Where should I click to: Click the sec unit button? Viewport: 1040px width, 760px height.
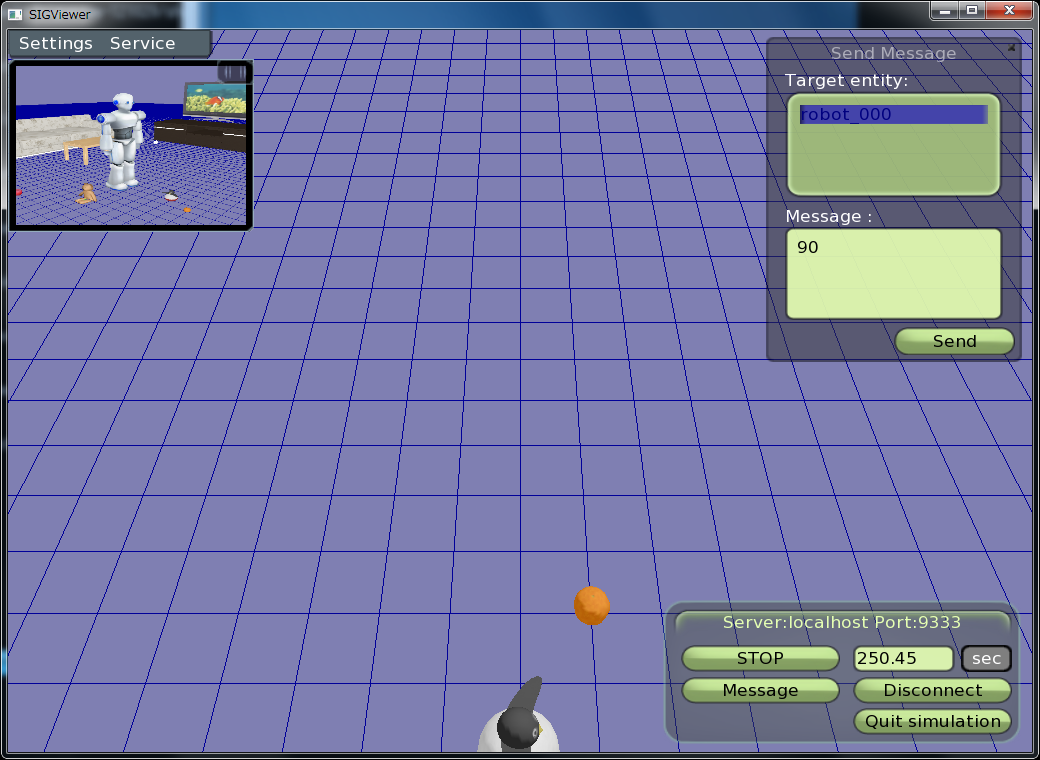click(986, 659)
